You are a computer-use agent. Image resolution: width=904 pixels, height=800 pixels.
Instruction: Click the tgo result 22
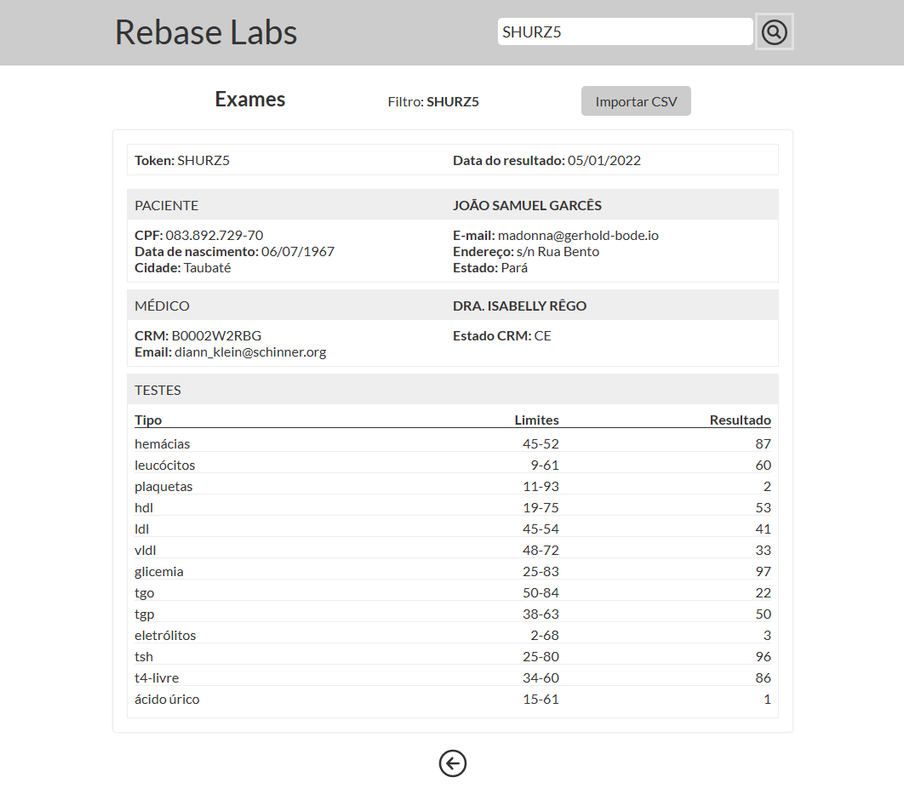[763, 593]
